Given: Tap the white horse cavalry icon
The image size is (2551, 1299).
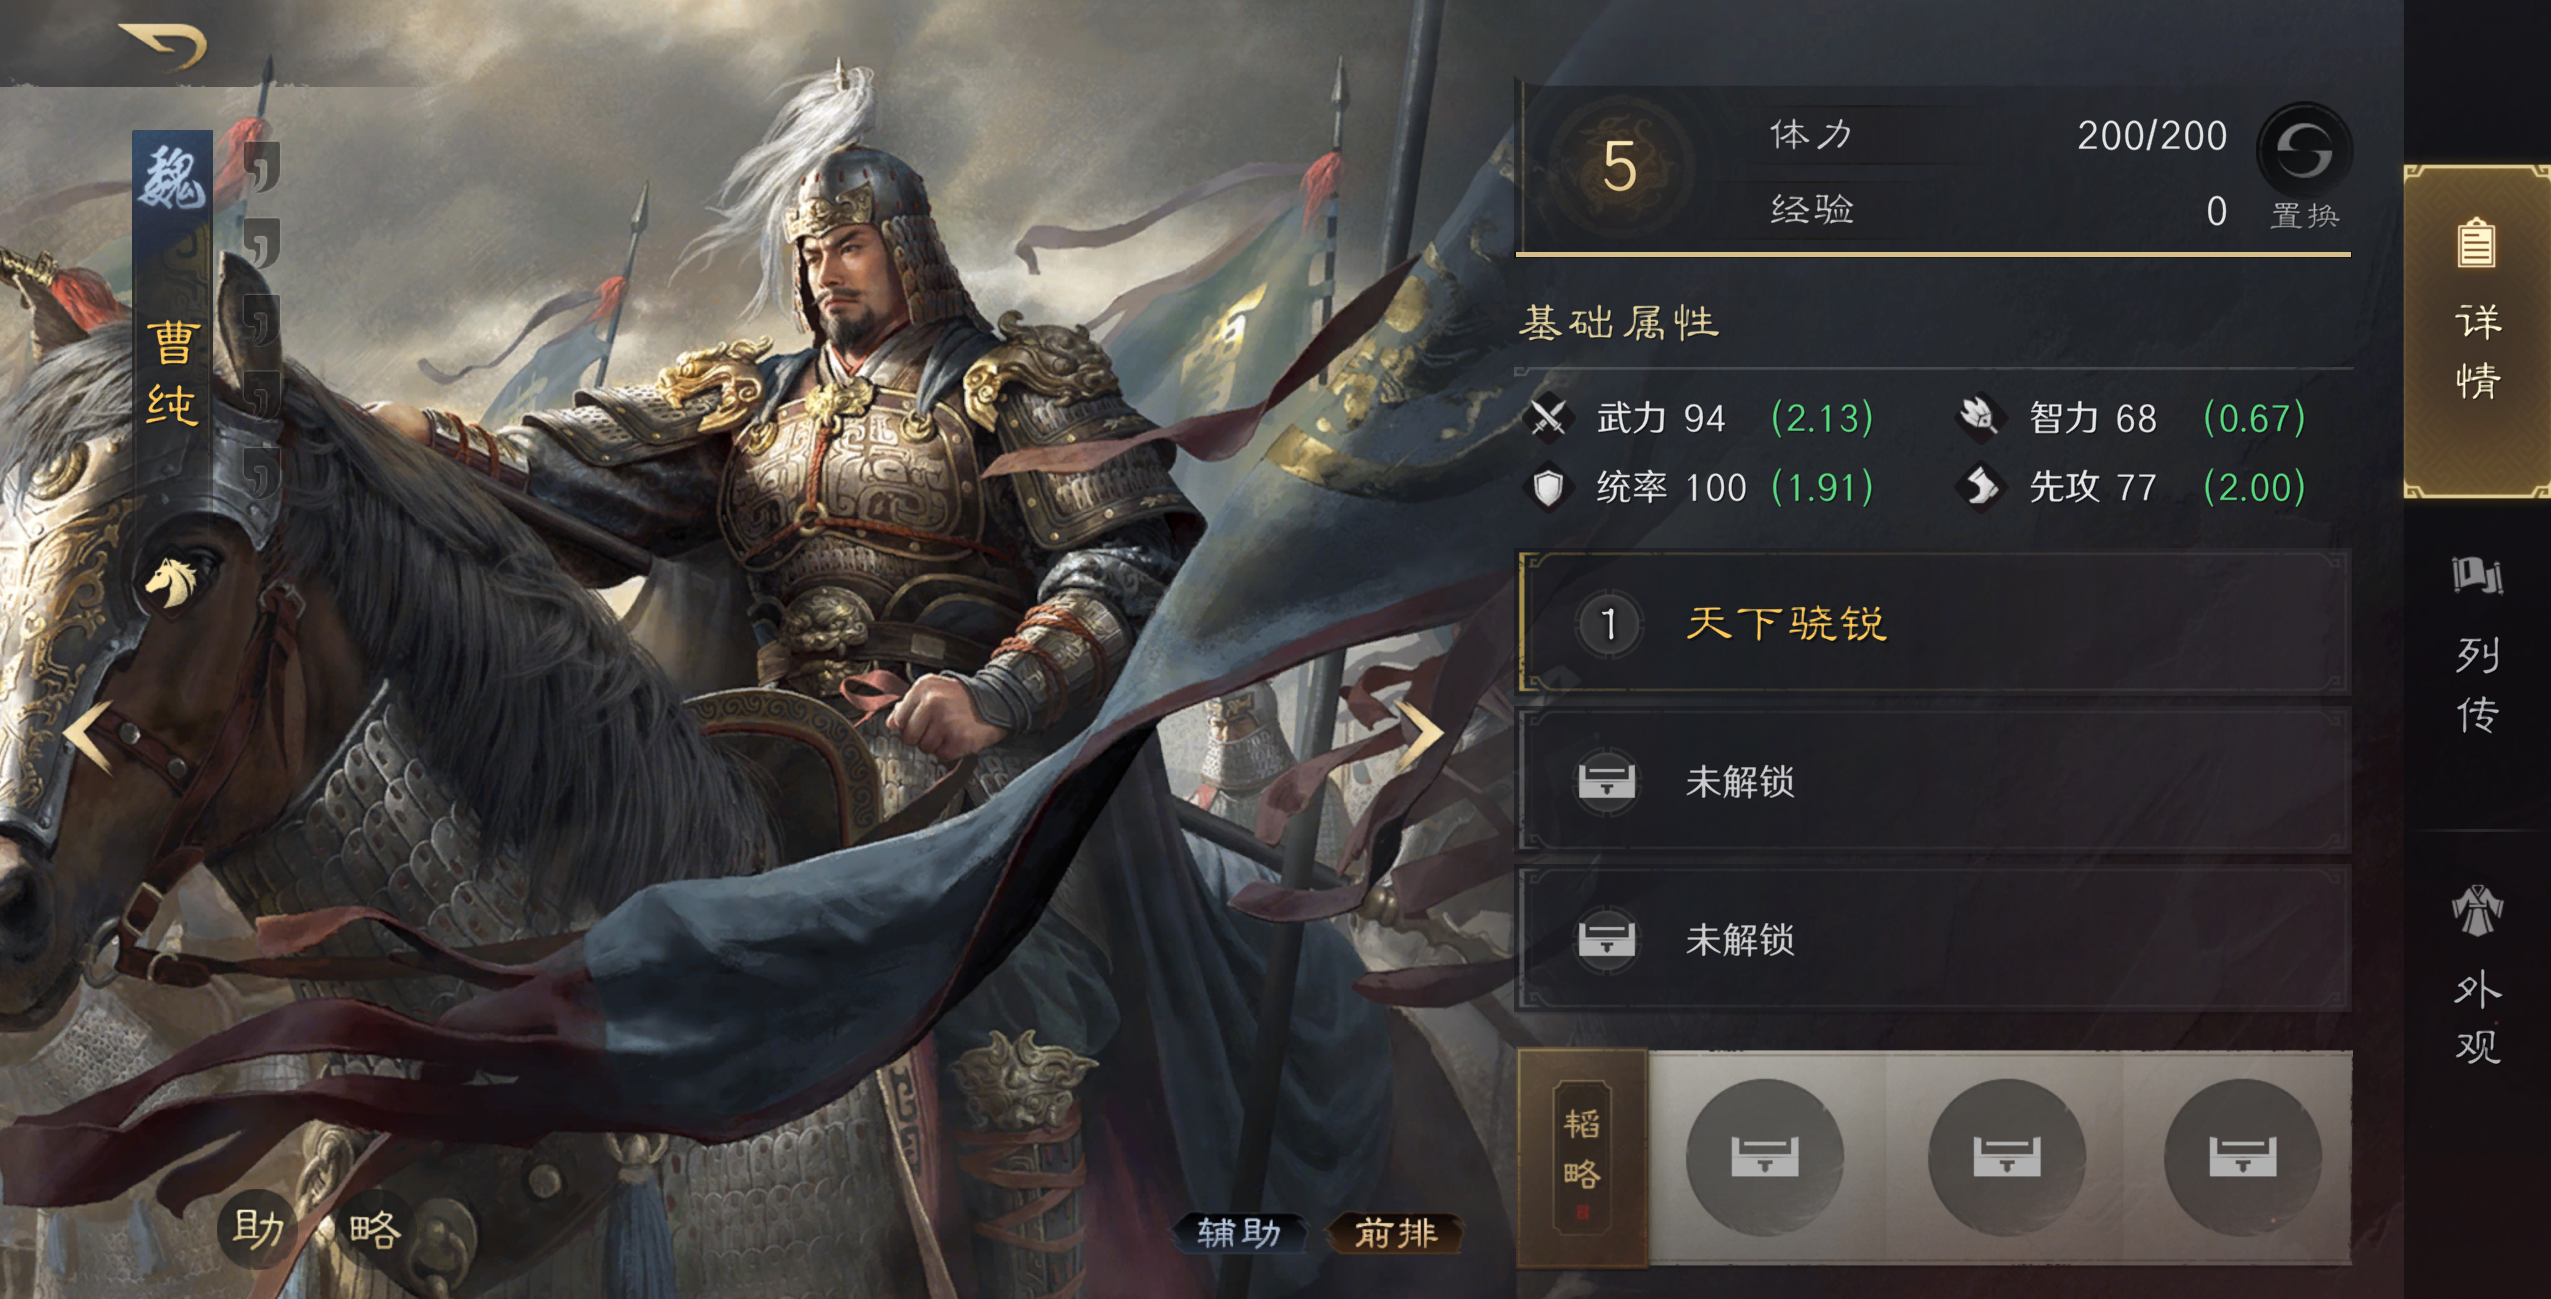Looking at the screenshot, I should pyautogui.click(x=172, y=581).
